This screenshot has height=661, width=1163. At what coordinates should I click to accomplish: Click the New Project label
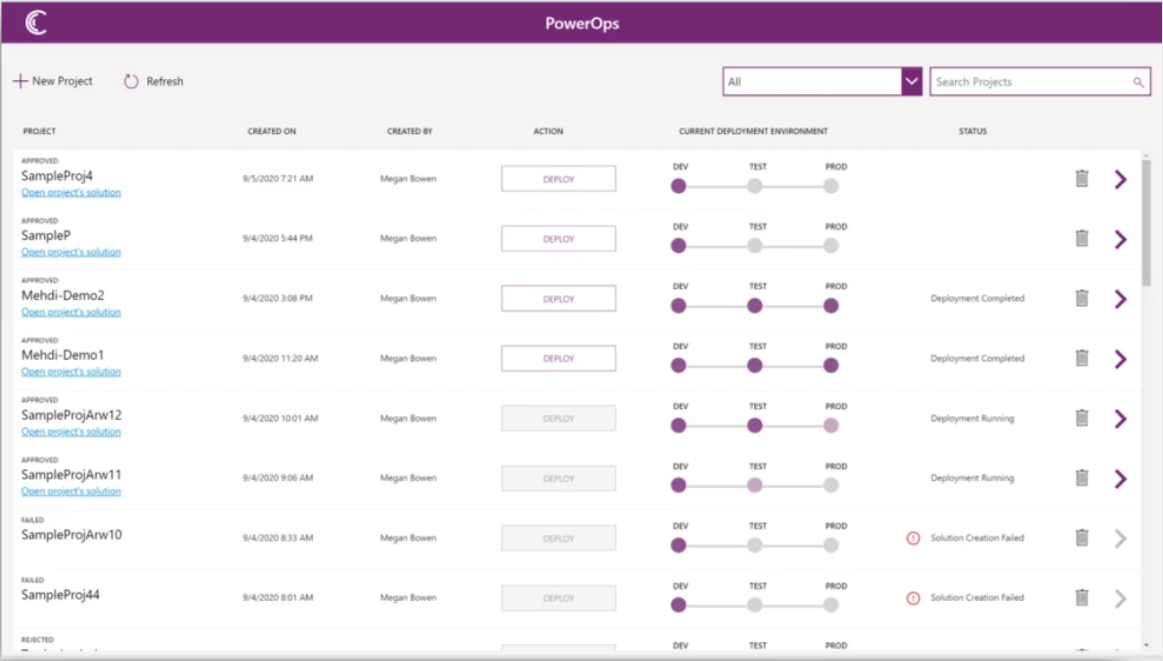coord(62,81)
